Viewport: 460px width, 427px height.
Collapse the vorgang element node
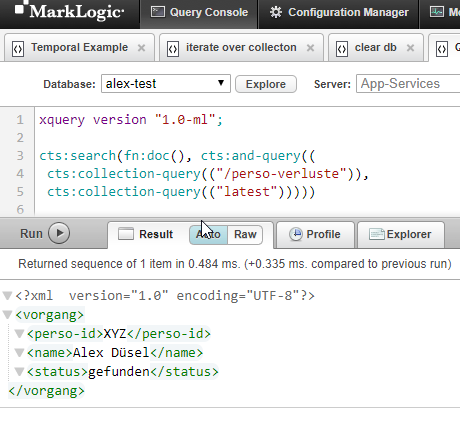point(7,314)
